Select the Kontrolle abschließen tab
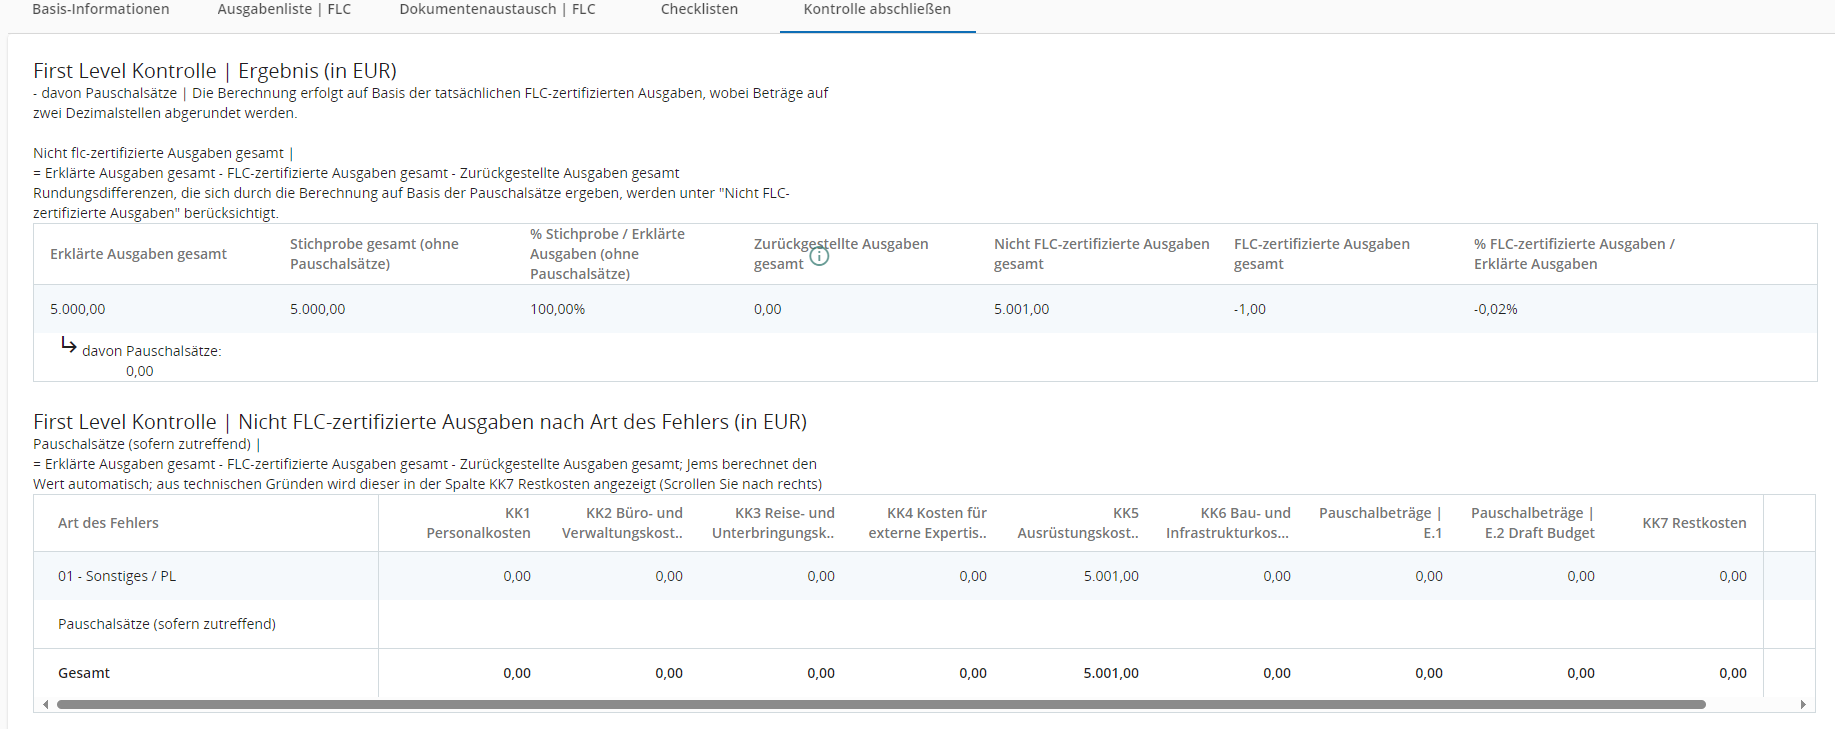The width and height of the screenshot is (1835, 729). click(877, 10)
